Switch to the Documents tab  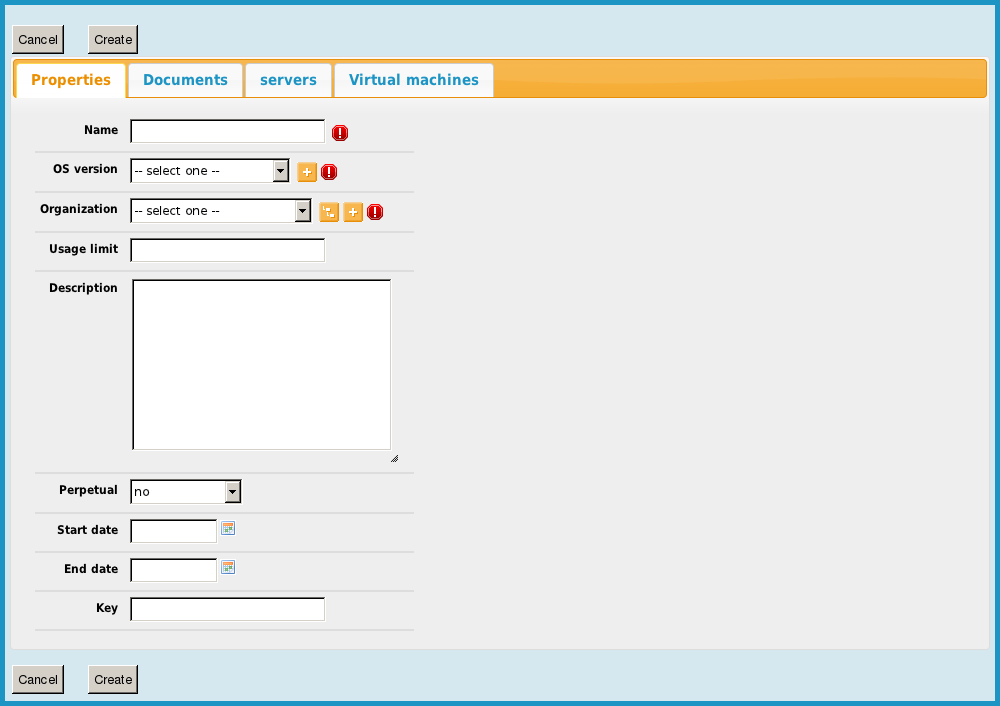(185, 80)
